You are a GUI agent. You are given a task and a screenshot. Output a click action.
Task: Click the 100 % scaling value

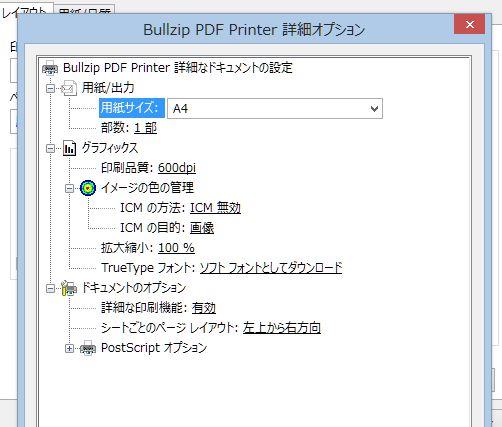pyautogui.click(x=176, y=248)
